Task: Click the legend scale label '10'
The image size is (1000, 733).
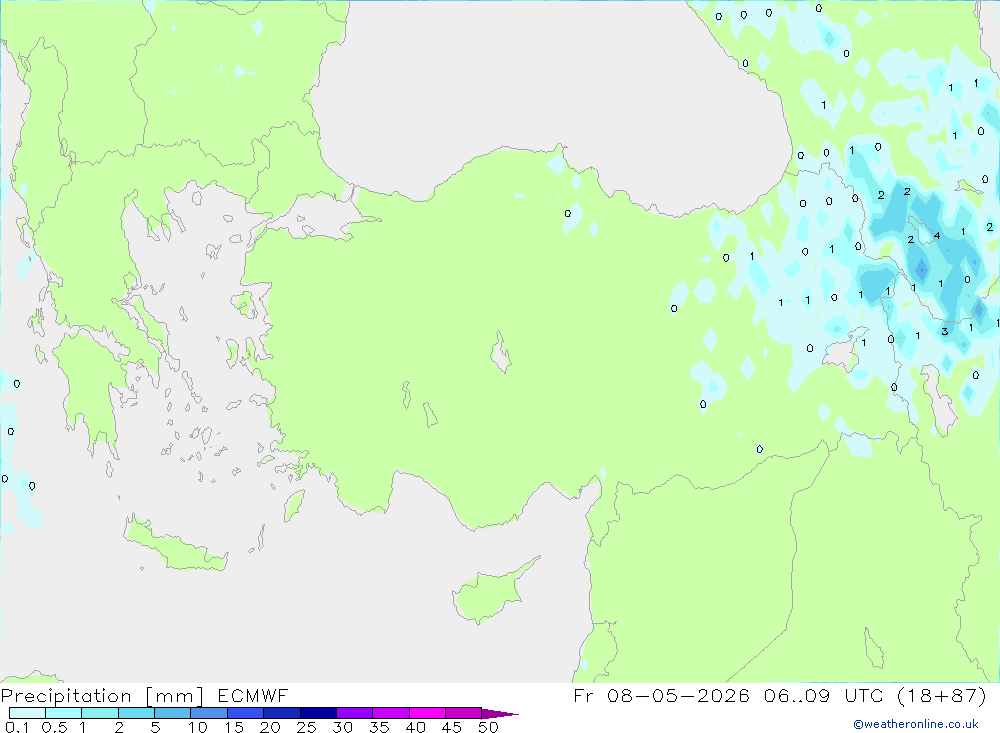Action: pos(198,727)
